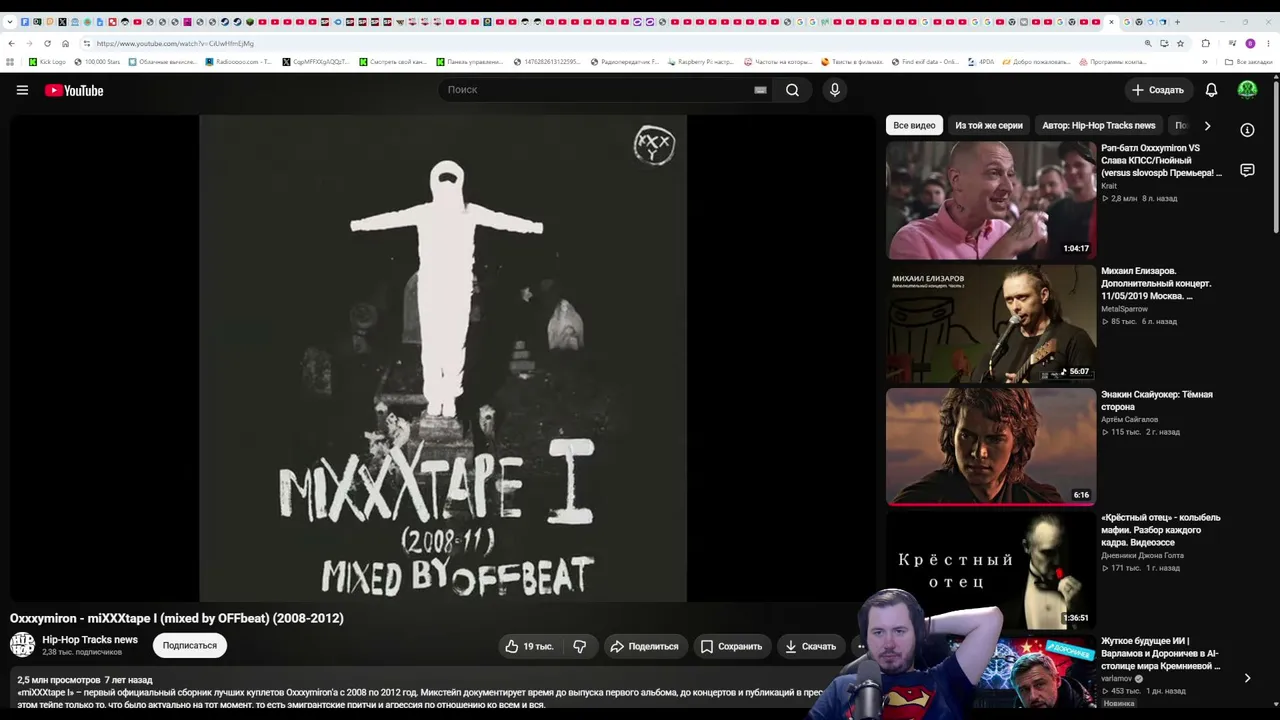Open media controls icon in browser toolbar
The height and width of the screenshot is (720, 1280).
point(1231,43)
